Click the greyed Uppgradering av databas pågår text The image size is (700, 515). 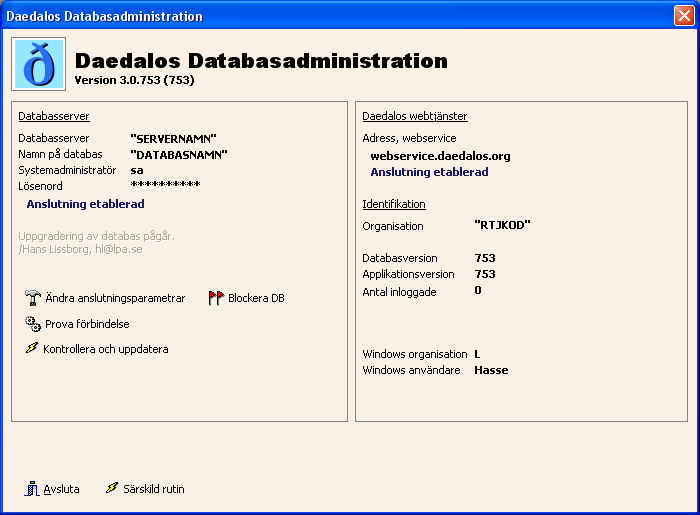(96, 236)
